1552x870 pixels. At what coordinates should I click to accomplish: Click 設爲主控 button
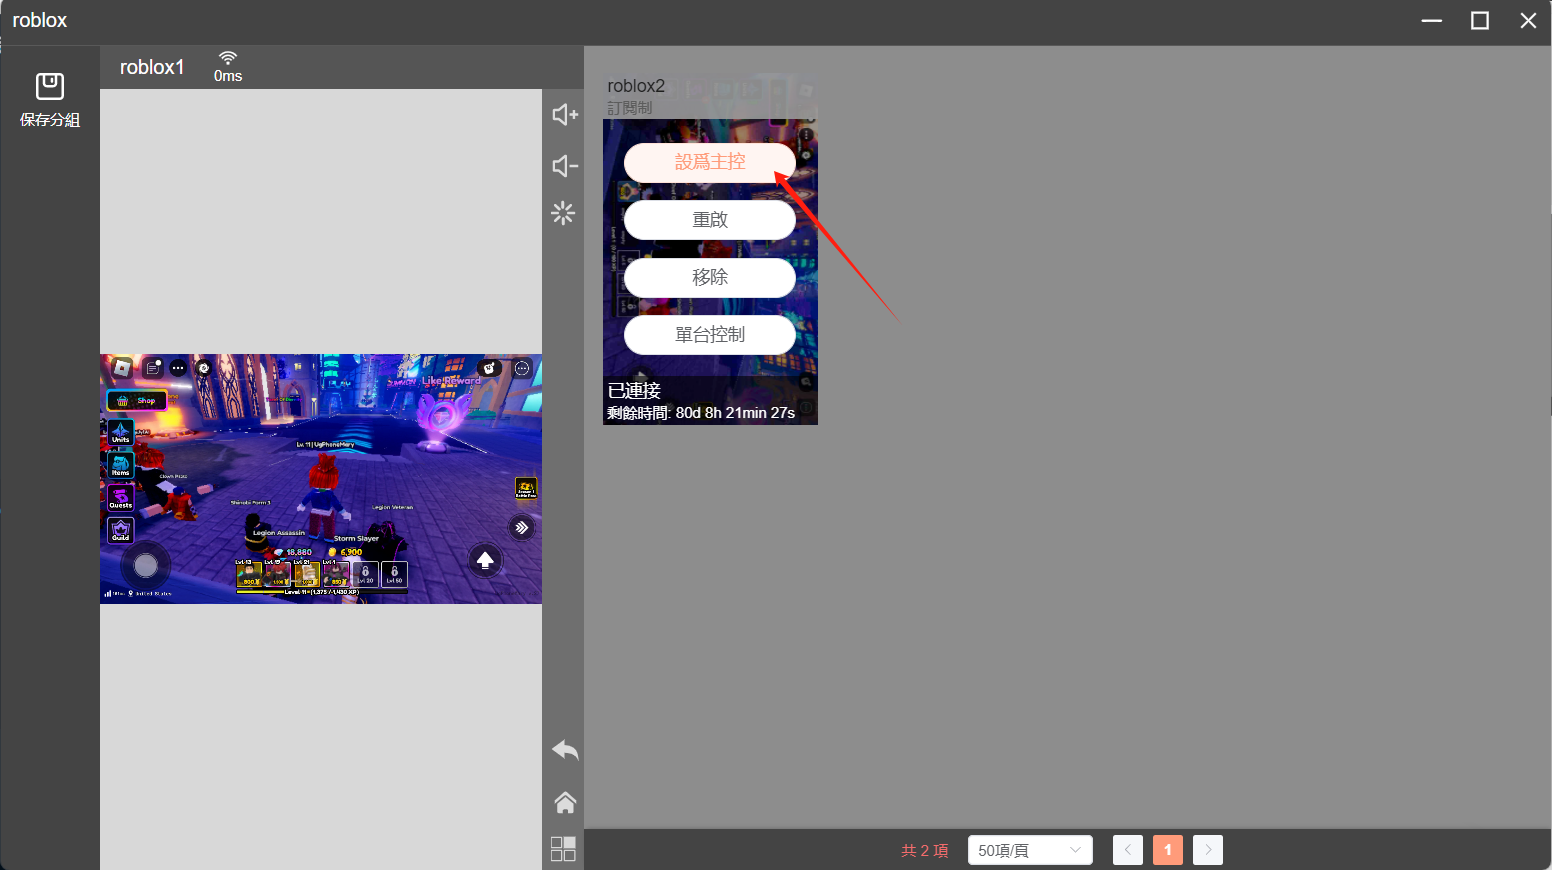(x=710, y=162)
